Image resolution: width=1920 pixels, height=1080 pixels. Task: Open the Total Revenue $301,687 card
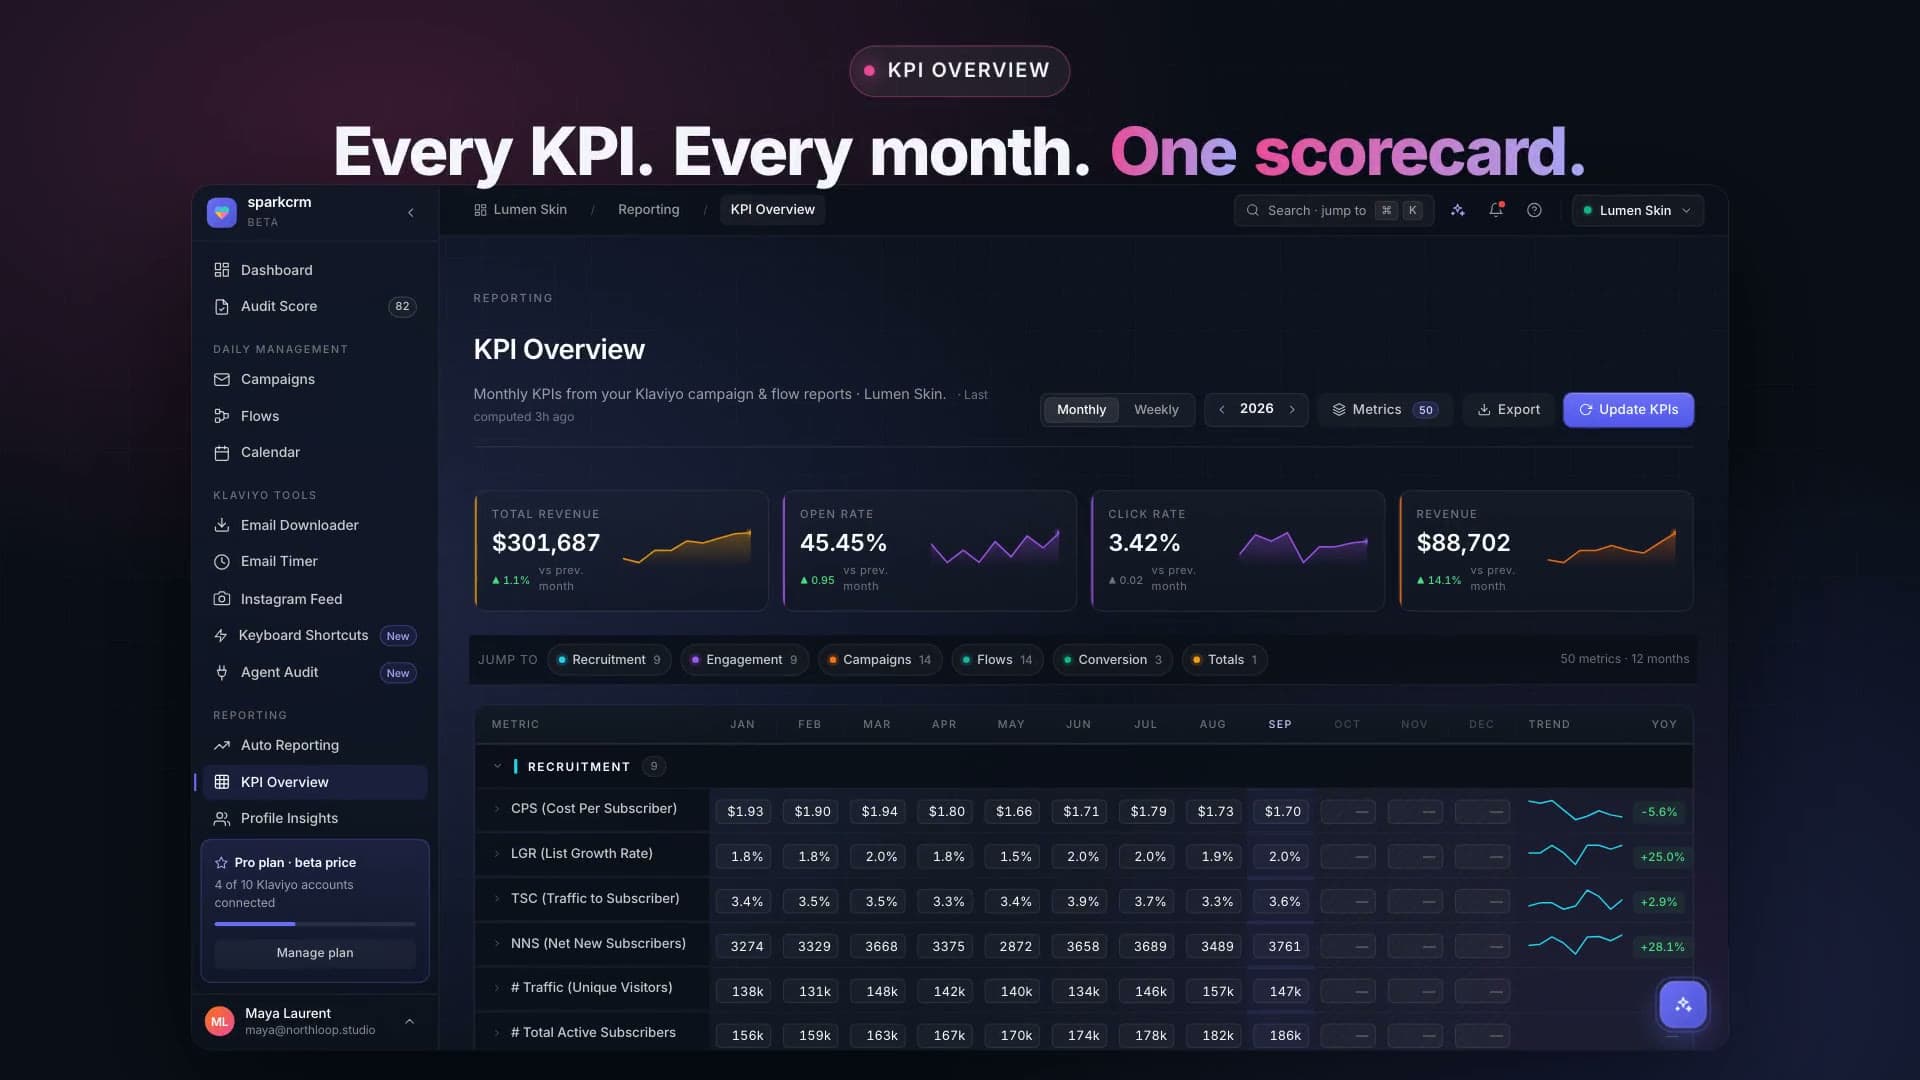(x=621, y=551)
